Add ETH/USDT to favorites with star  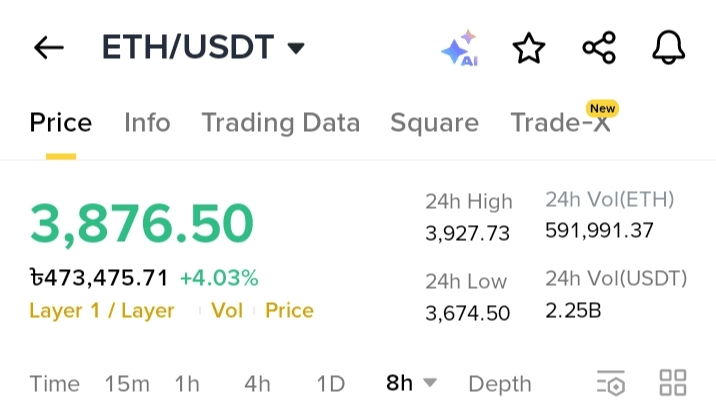tap(529, 48)
